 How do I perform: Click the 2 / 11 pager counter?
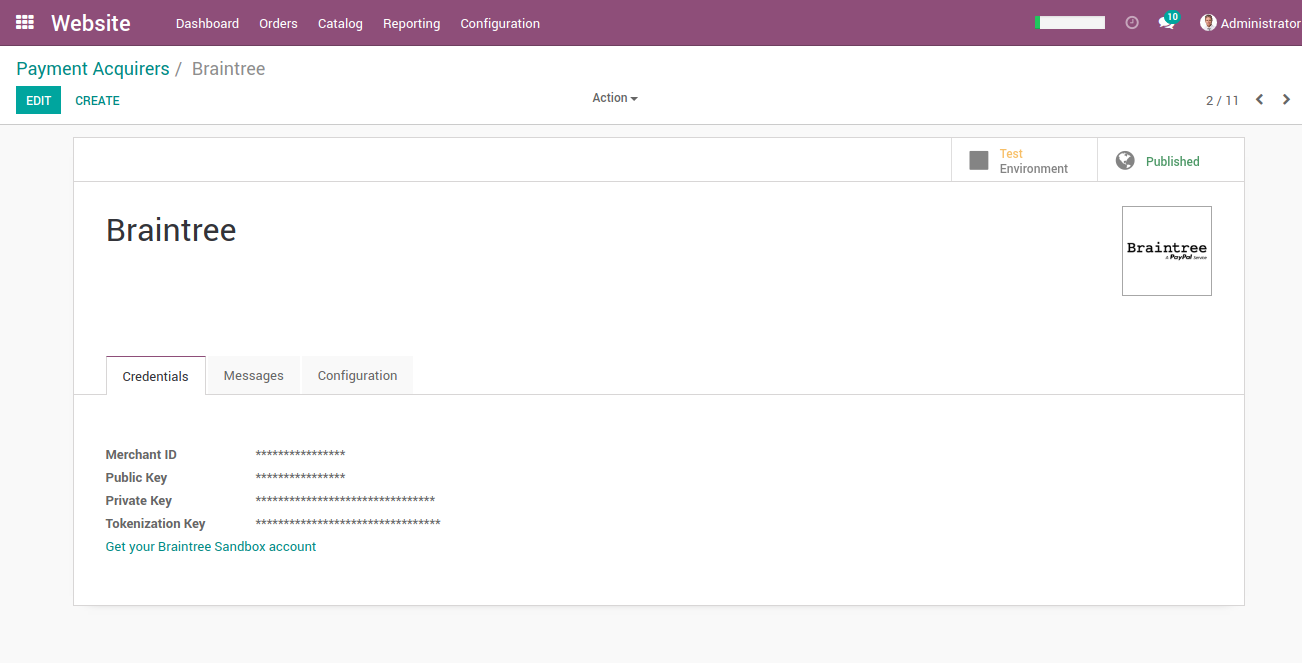pos(1222,100)
